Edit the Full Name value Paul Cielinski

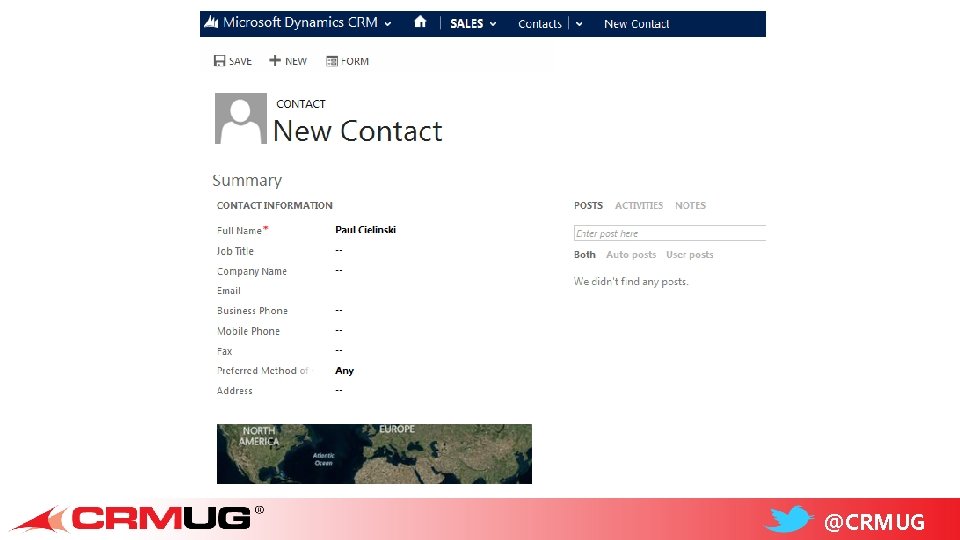366,230
